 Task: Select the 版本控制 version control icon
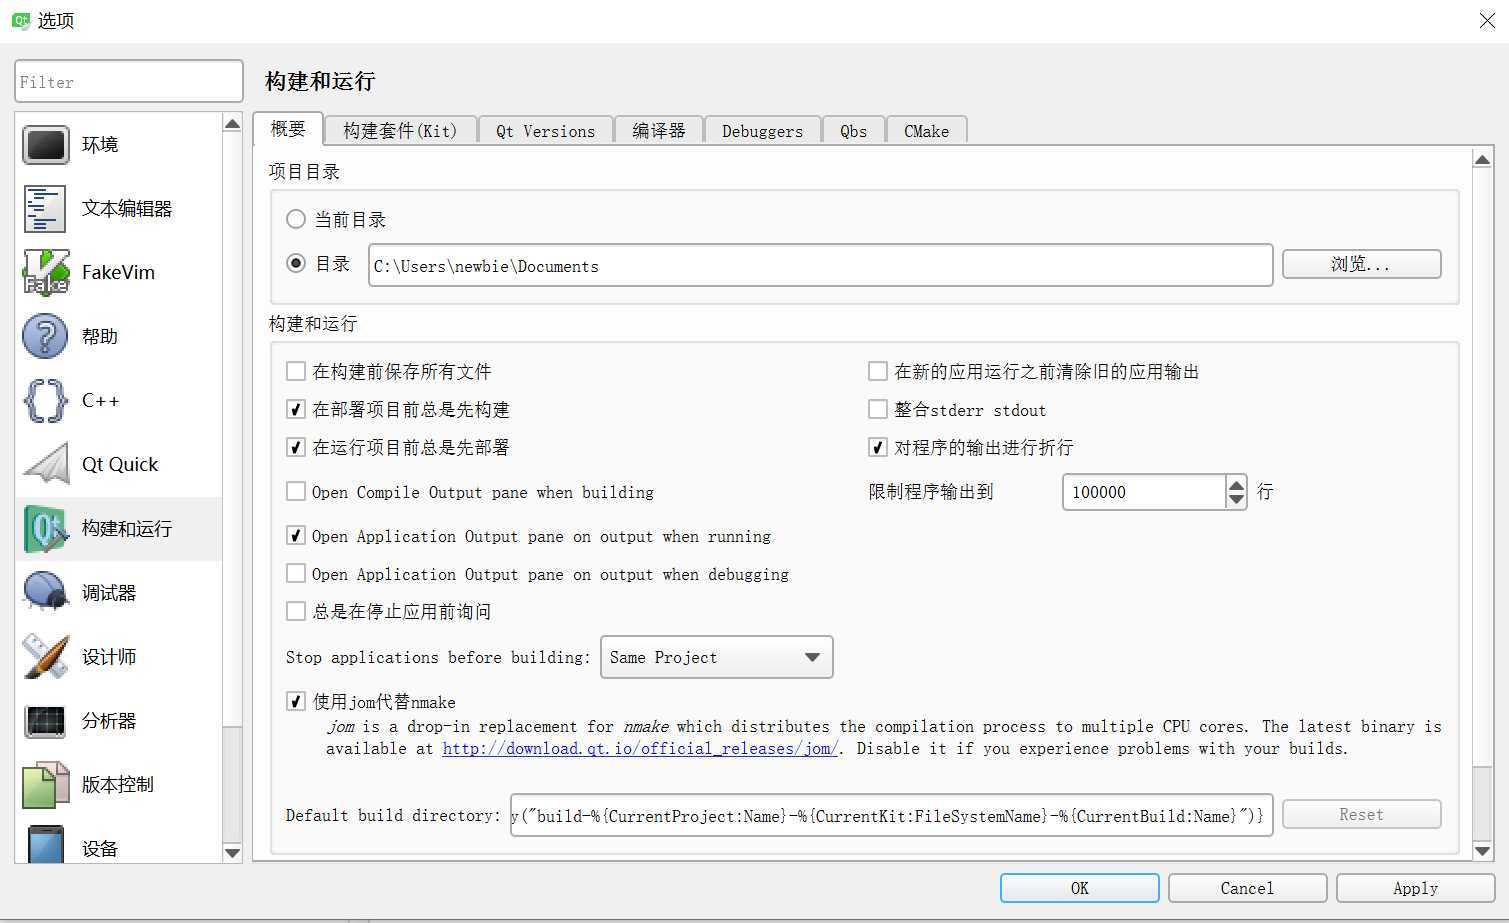[46, 785]
